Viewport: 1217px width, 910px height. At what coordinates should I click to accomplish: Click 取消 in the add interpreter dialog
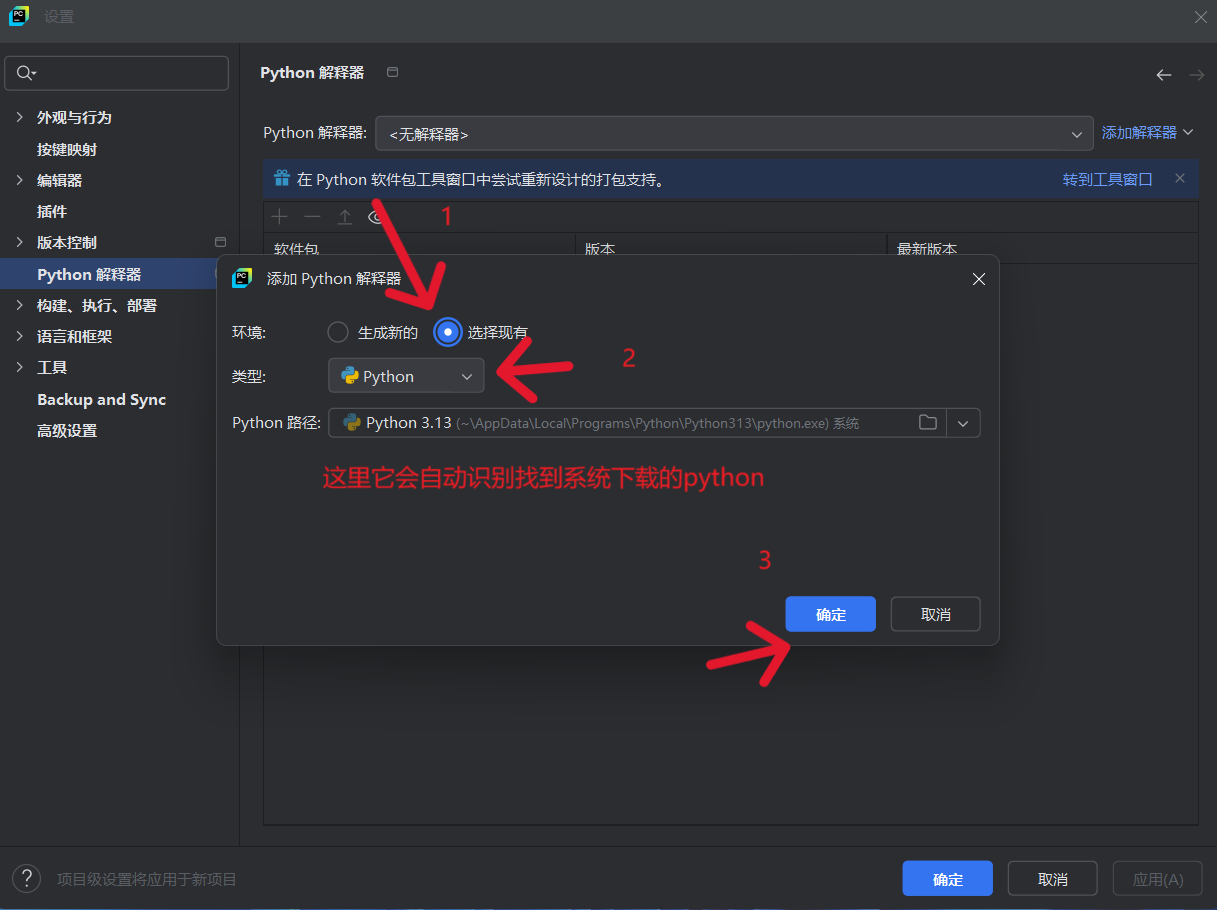[x=935, y=614]
